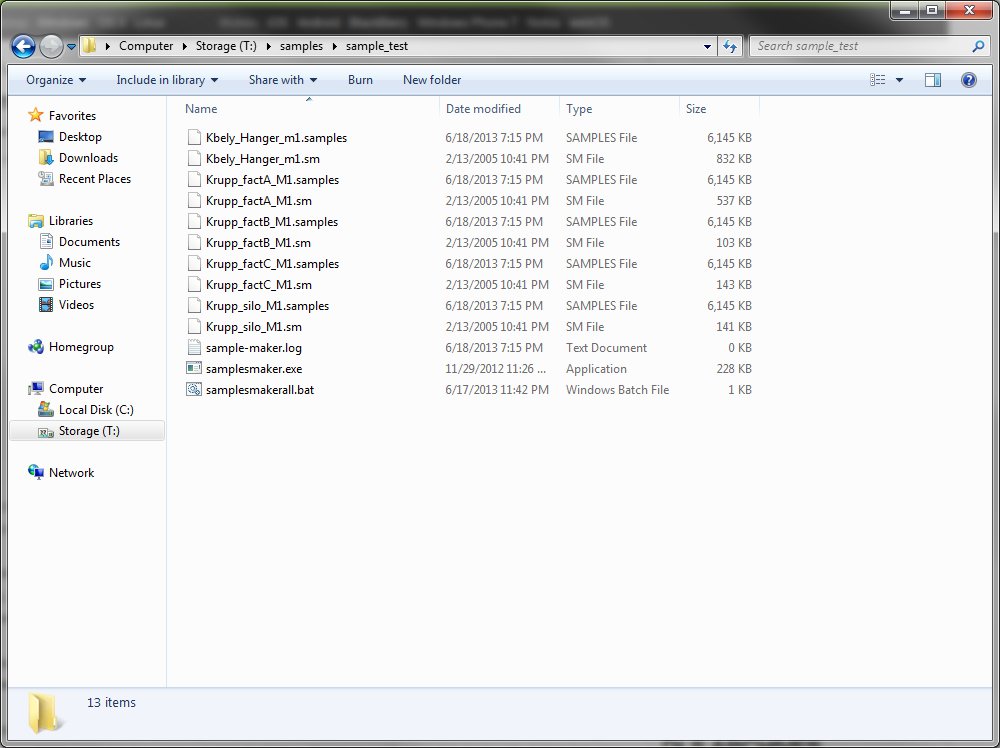Click the Pictures library icon
The image size is (1000, 748).
click(45, 284)
